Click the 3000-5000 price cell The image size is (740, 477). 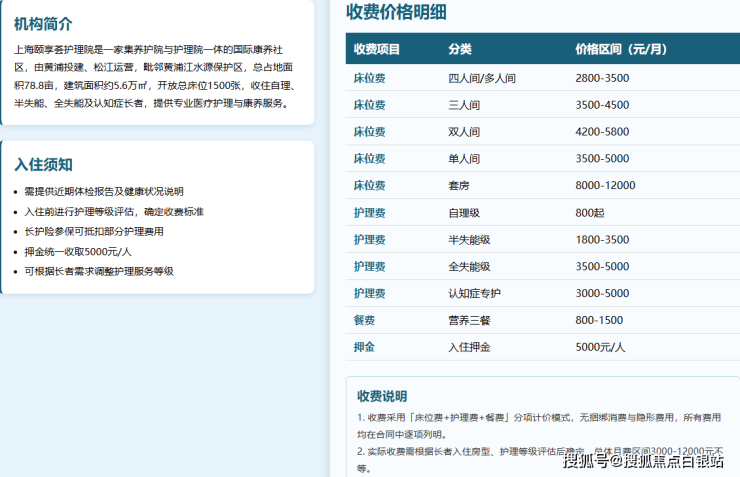coord(602,293)
